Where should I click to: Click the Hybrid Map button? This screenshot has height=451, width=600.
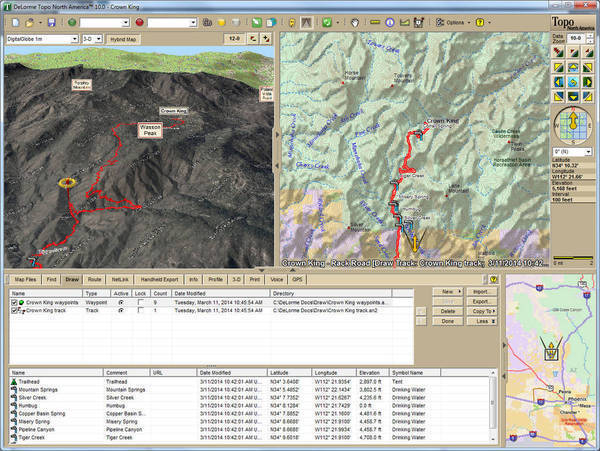[123, 39]
